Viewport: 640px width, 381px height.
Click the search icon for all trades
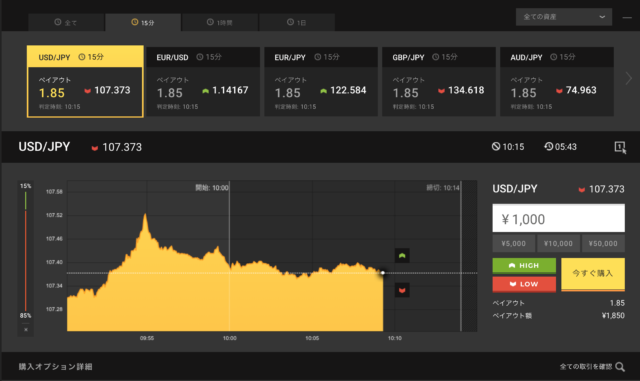click(x=620, y=367)
